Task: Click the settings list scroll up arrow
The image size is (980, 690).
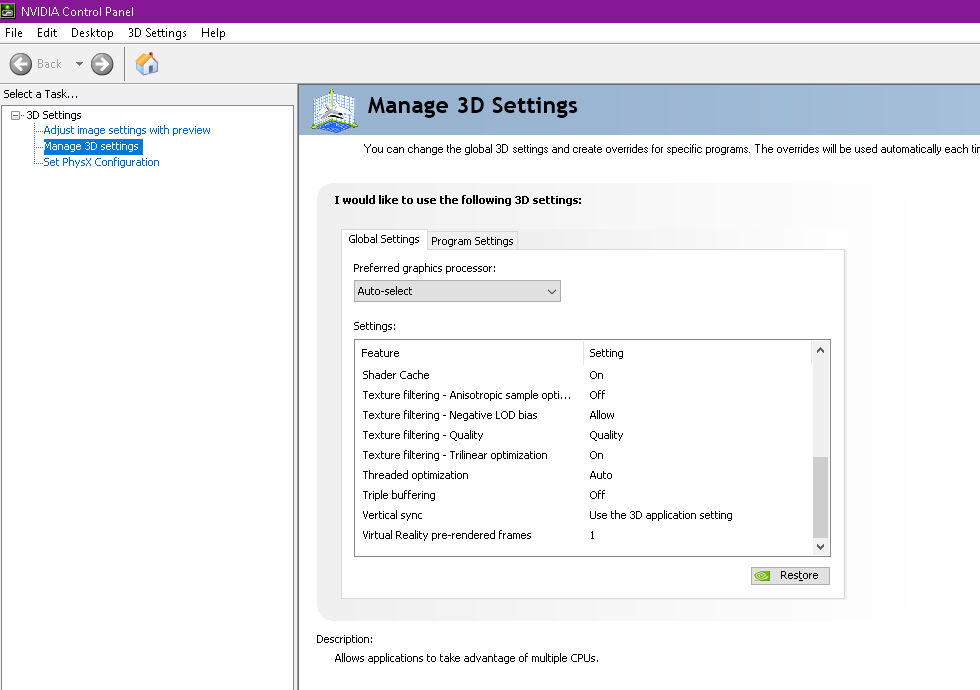Action: coord(821,351)
